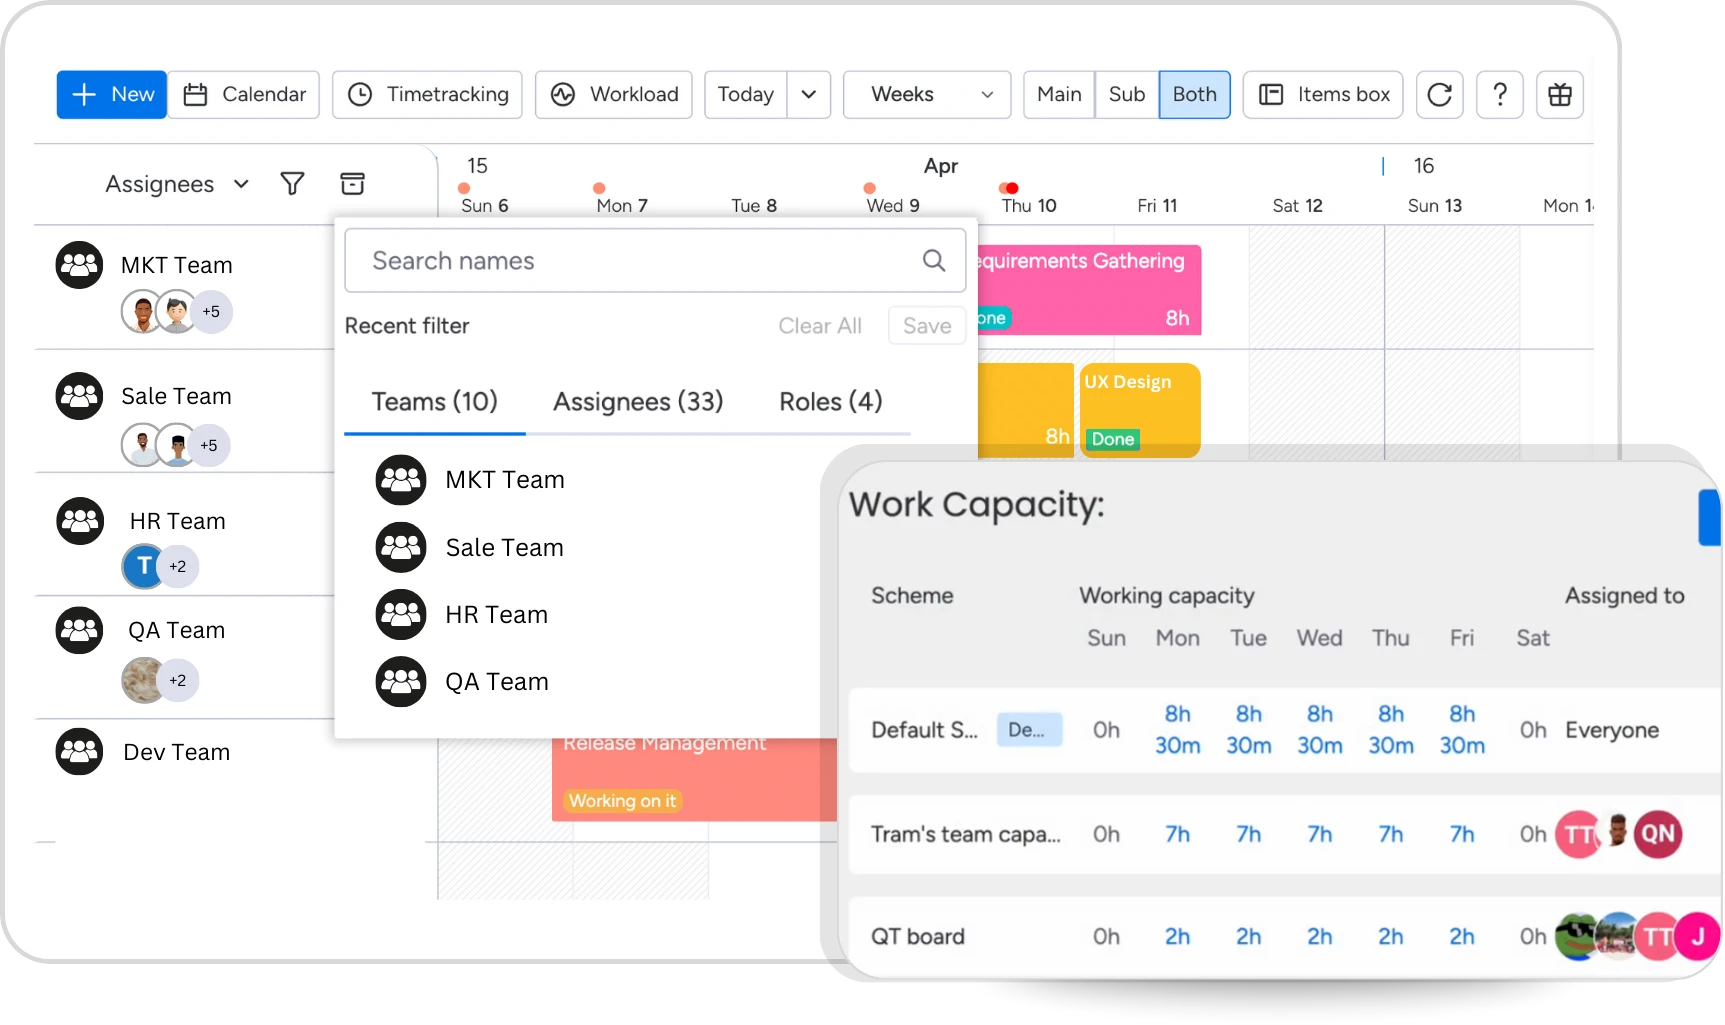Collapse the Assignees grouping dropdown
The width and height of the screenshot is (1725, 1025).
click(241, 184)
